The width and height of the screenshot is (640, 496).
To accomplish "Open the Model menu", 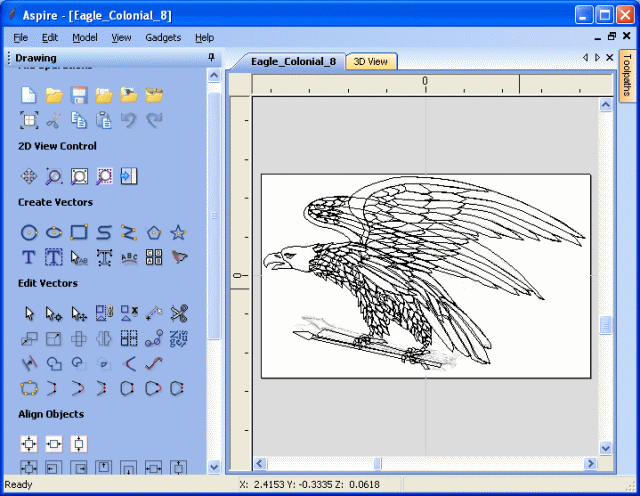I will (x=85, y=38).
